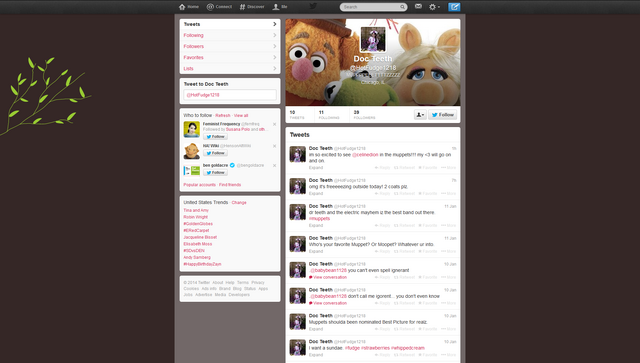640x363 pixels.
Task: Click the search magnifier icon
Action: (402, 7)
